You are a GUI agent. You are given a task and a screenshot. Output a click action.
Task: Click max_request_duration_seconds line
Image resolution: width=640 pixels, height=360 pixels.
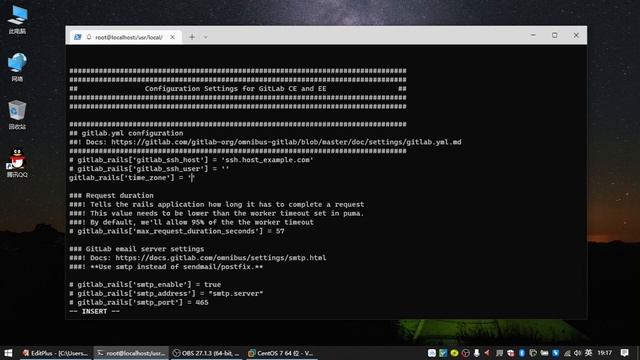click(x=177, y=231)
